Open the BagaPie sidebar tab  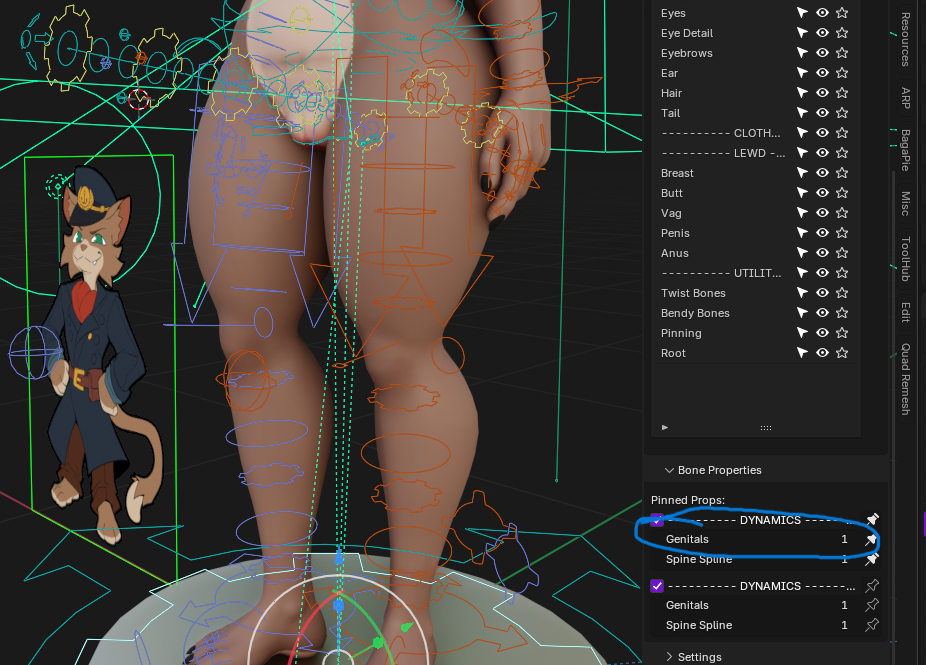(905, 150)
